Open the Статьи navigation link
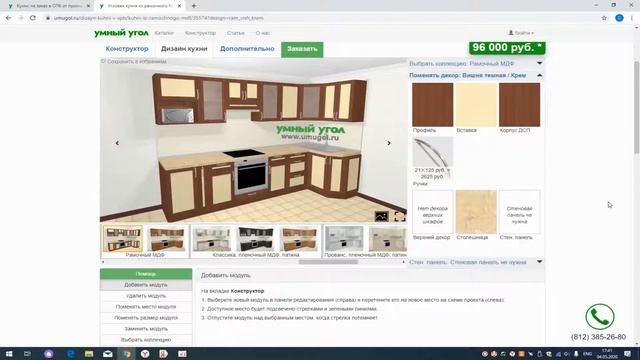 point(236,33)
